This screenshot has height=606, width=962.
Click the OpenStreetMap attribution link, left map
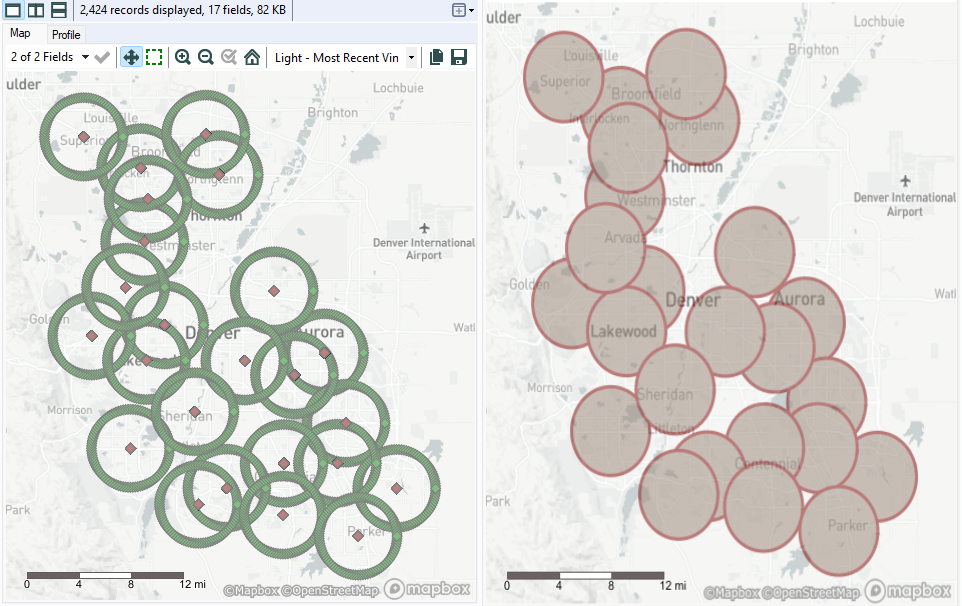(x=329, y=591)
